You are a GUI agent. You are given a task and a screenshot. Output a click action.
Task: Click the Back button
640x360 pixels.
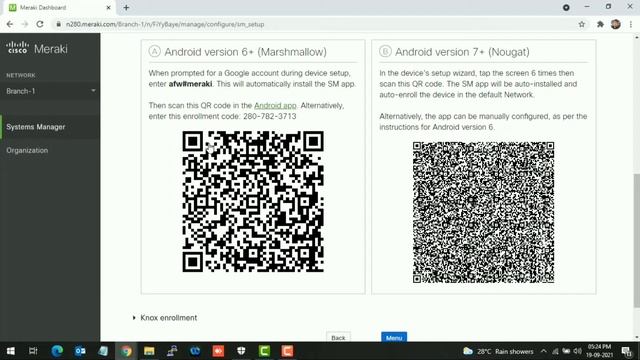[338, 337]
